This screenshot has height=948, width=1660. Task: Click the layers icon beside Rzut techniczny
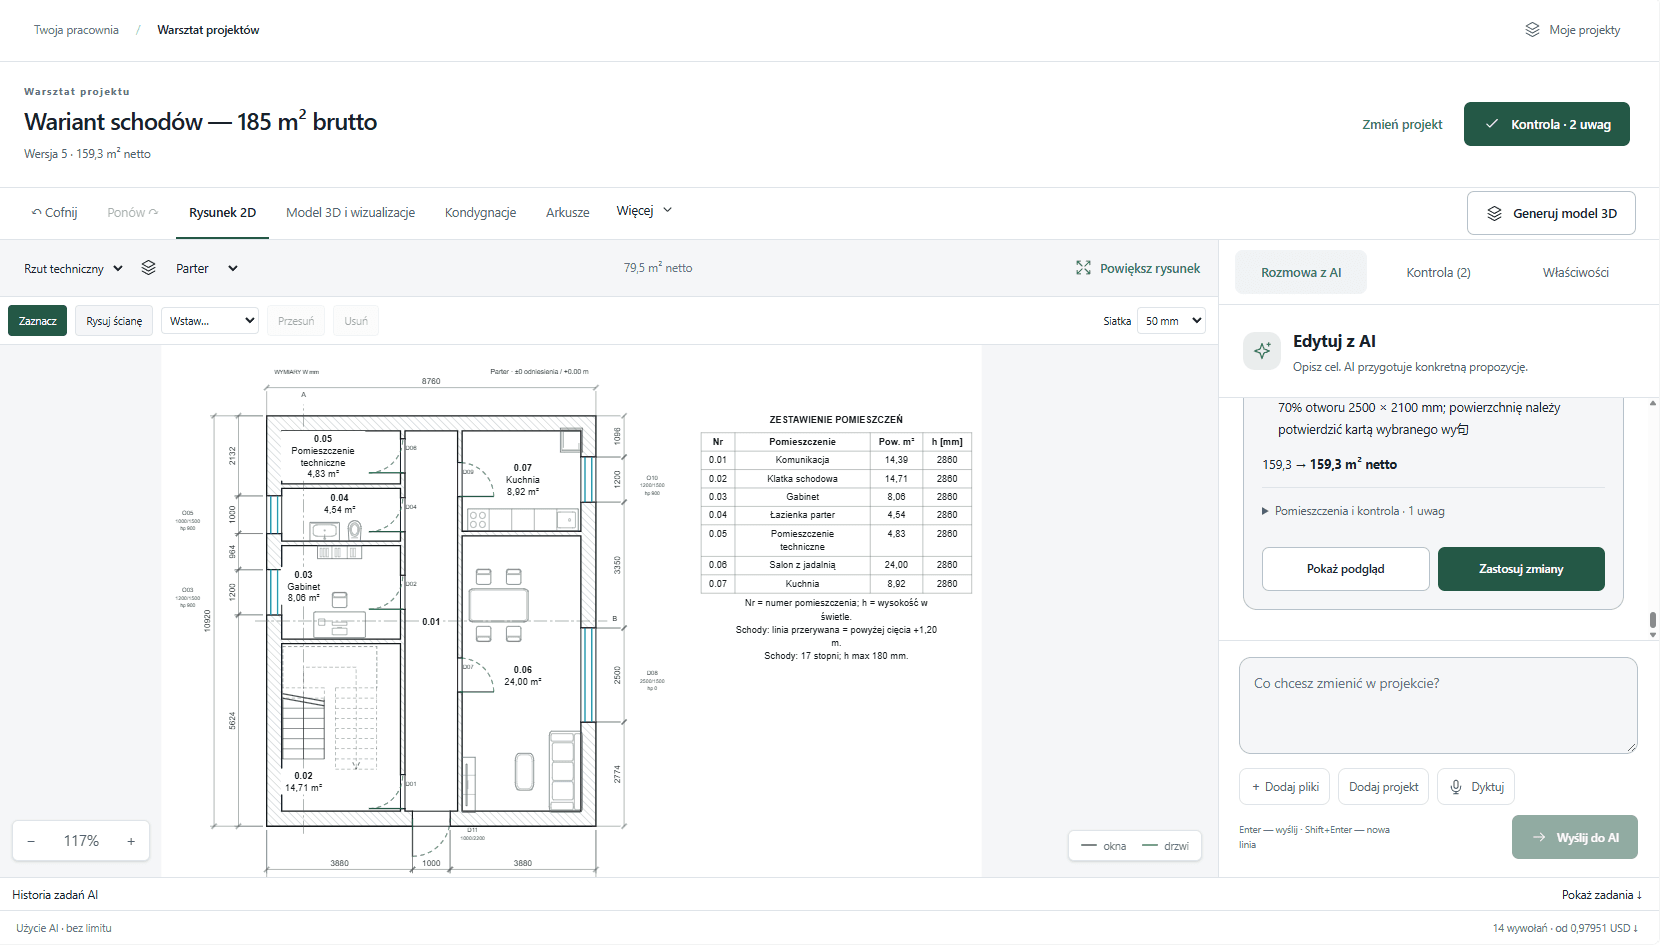point(148,268)
